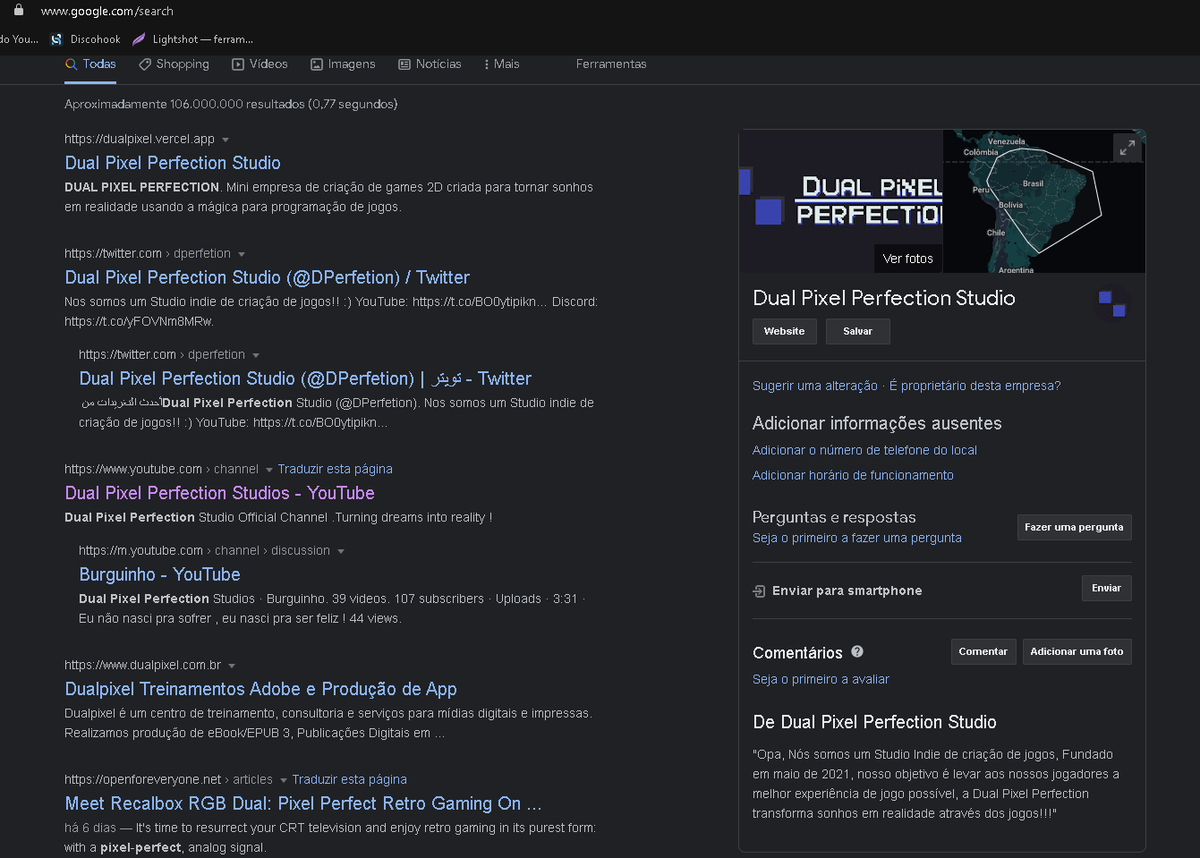Viewport: 1200px width, 858px height.
Task: Click the lock icon beside the address
Action: coord(17,10)
